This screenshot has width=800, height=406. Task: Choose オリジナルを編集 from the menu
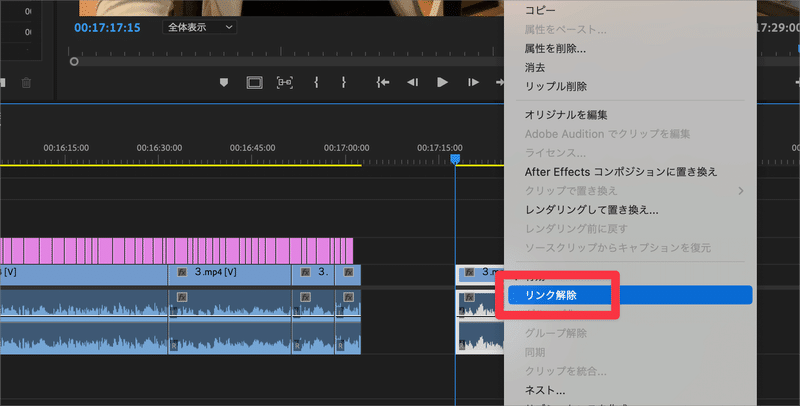click(566, 115)
